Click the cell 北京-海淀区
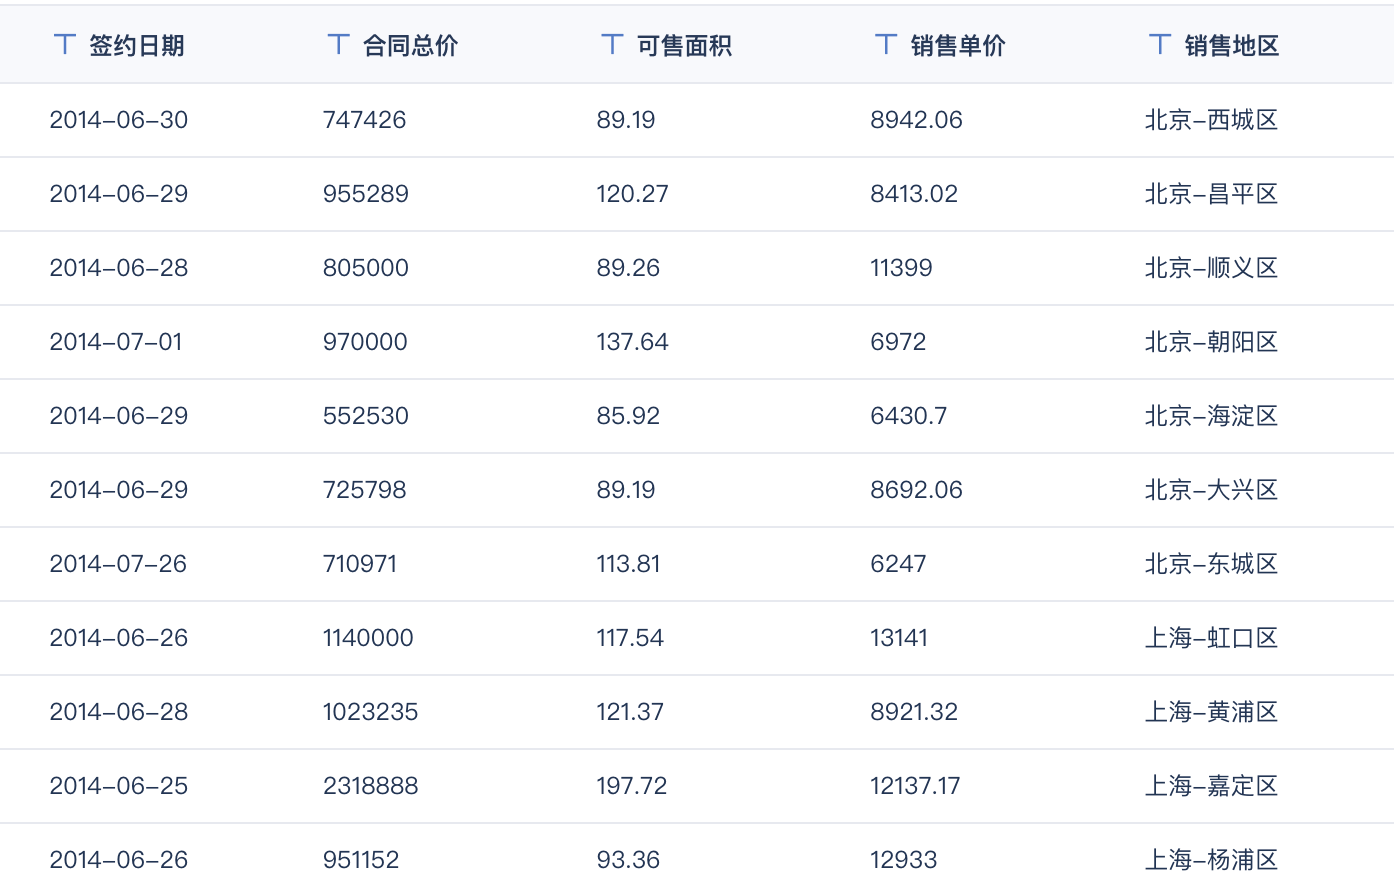The height and width of the screenshot is (890, 1394). pyautogui.click(x=1211, y=416)
